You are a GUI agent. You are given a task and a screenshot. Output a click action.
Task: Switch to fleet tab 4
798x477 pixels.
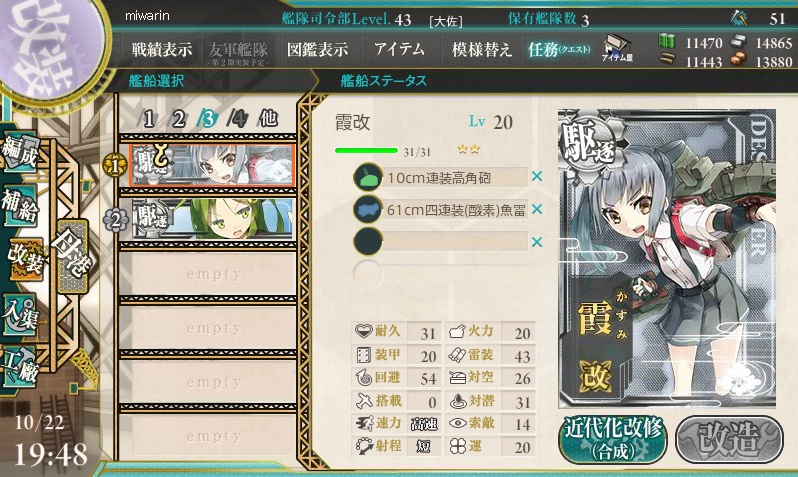[x=237, y=119]
